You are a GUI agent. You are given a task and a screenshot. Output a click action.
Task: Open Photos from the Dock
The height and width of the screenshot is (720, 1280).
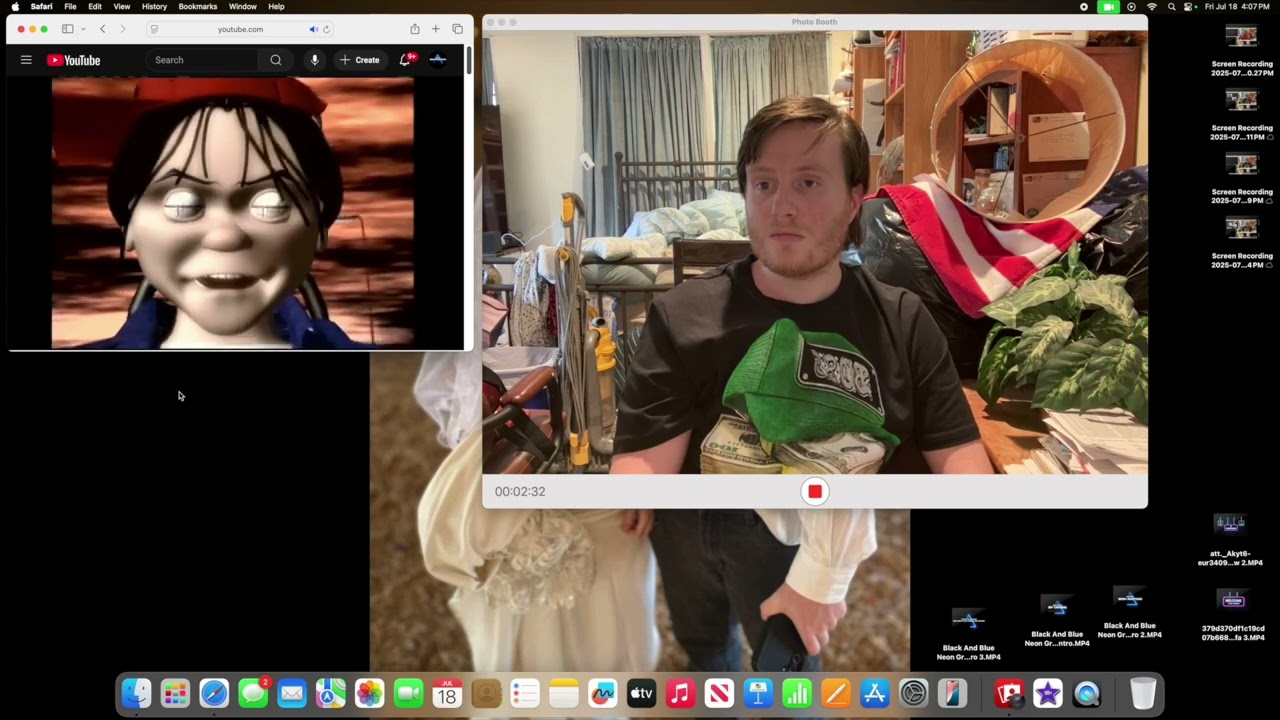369,693
